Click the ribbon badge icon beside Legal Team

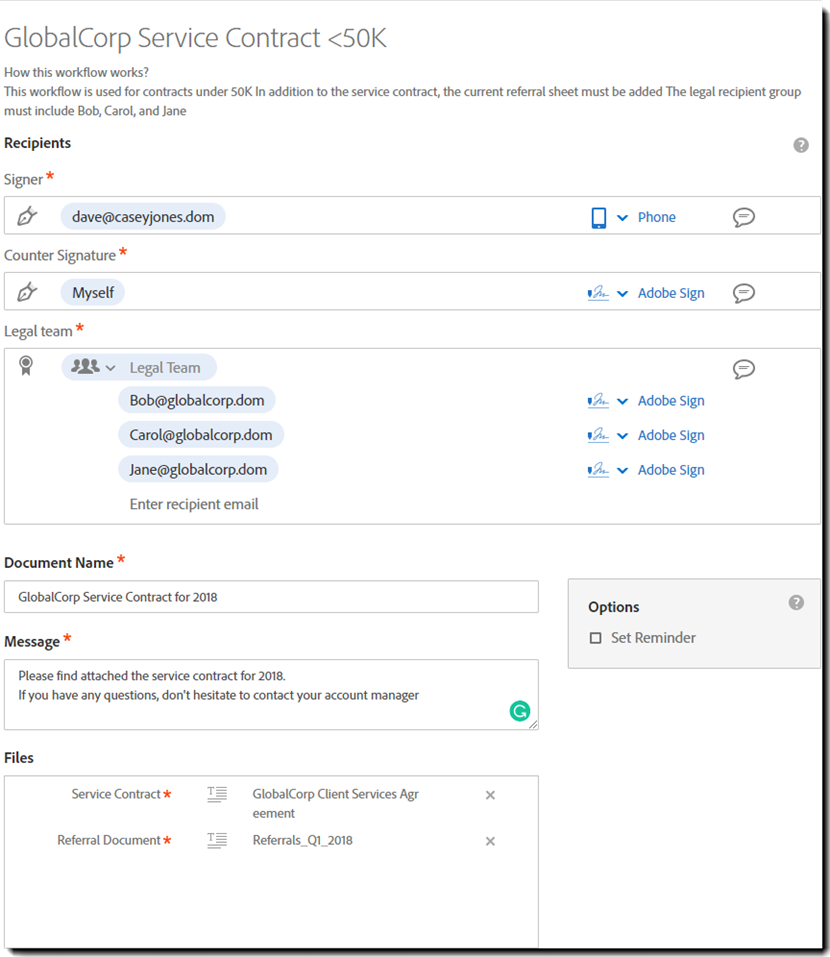pos(26,367)
